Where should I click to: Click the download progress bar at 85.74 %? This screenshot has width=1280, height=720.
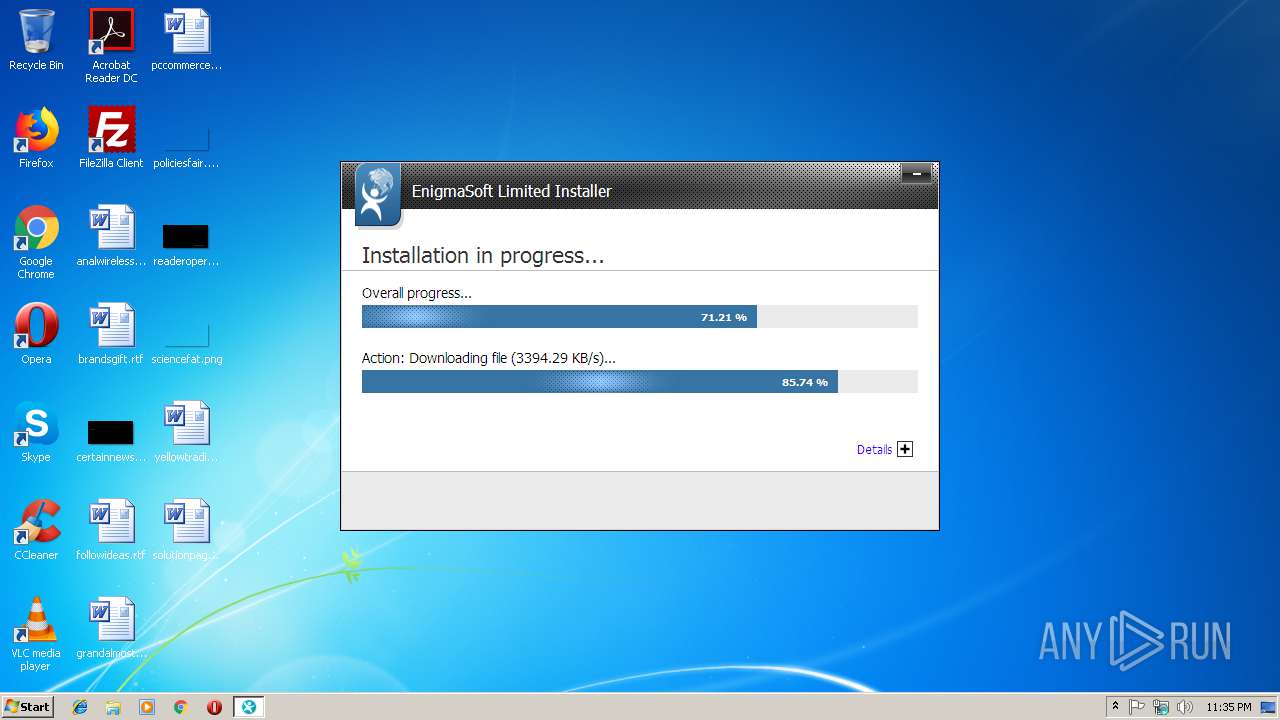coord(639,382)
